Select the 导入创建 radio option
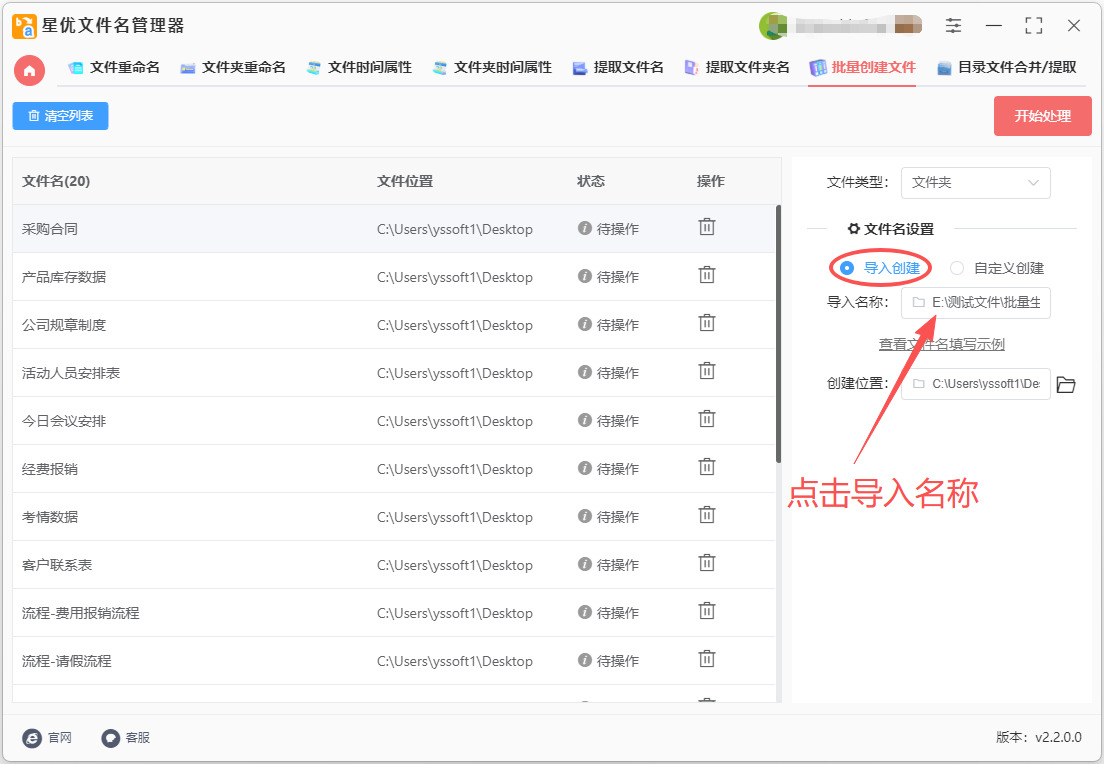Image resolution: width=1104 pixels, height=764 pixels. [882, 268]
